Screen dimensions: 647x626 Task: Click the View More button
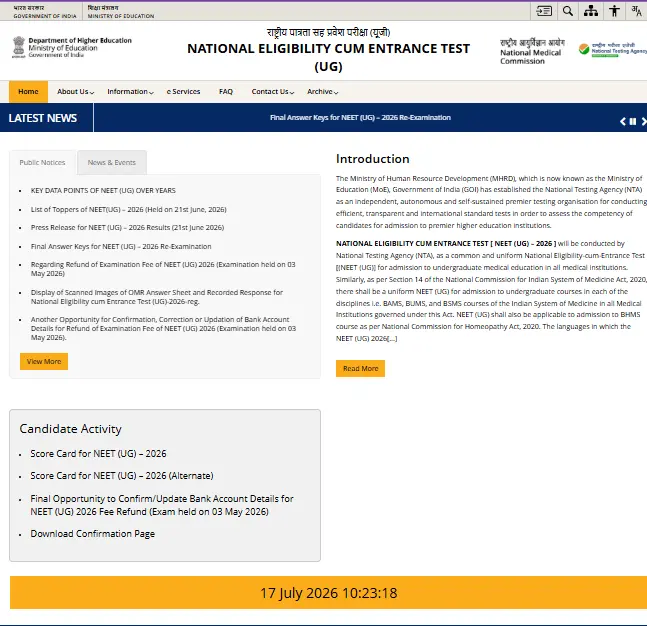(44, 361)
